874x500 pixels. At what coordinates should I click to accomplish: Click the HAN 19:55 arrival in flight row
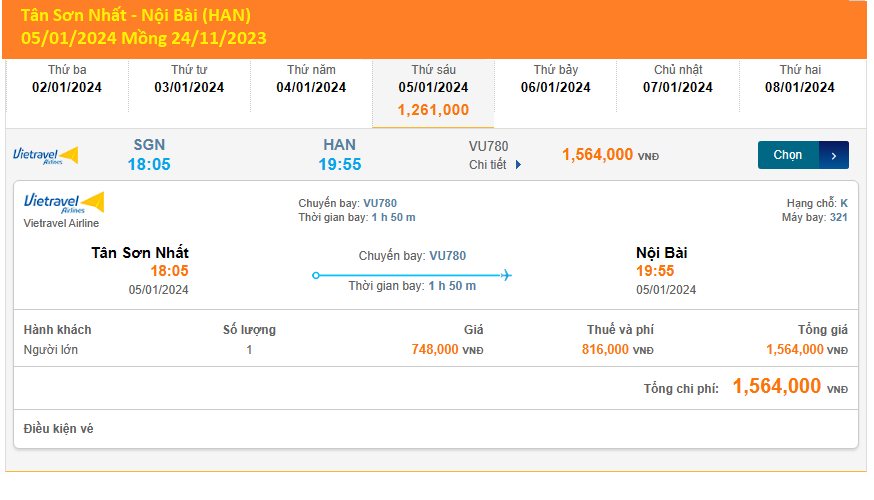pyautogui.click(x=340, y=155)
